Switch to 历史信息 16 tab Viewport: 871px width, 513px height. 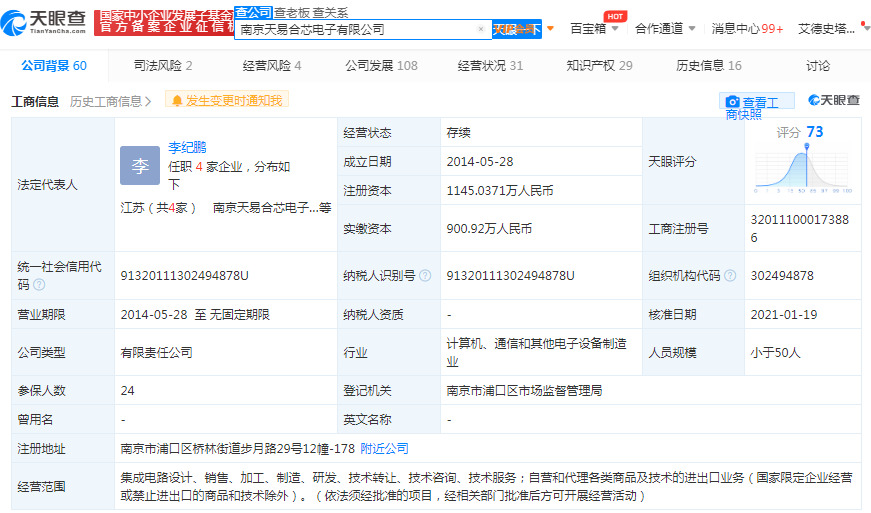[708, 66]
